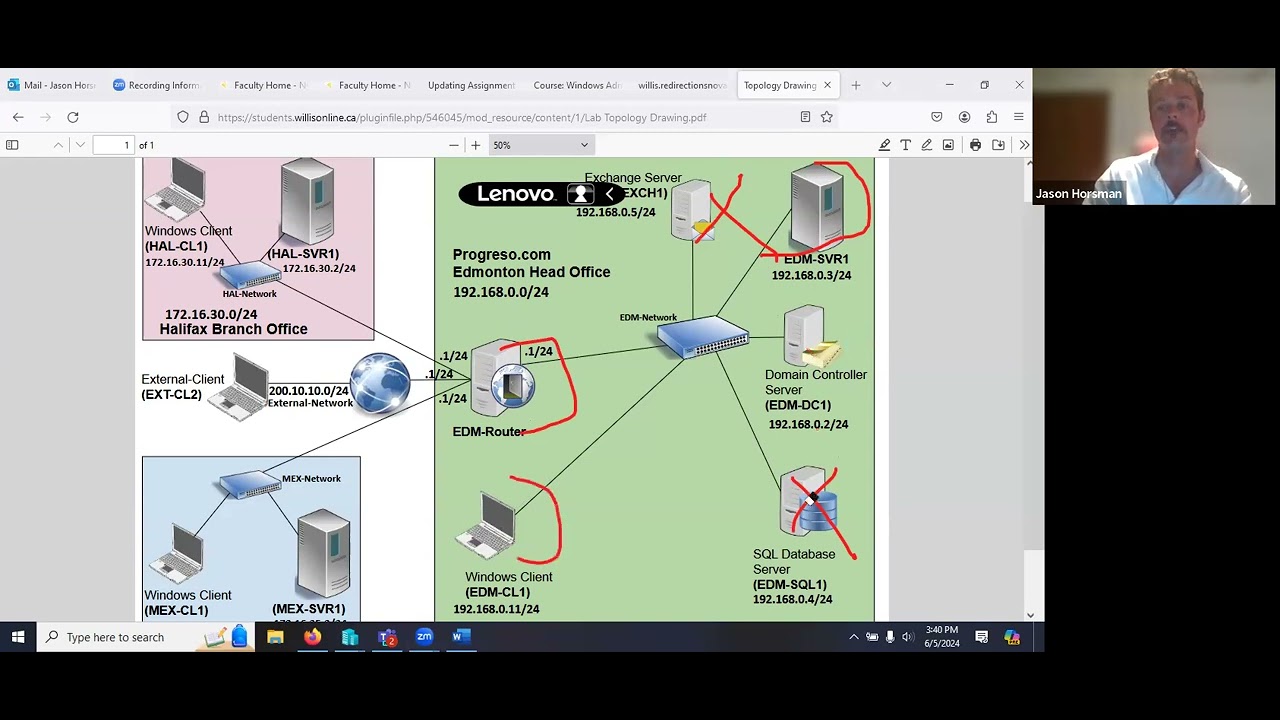Open Microsoft Teams from taskbar
Screen dimensions: 1280x720
pos(387,637)
